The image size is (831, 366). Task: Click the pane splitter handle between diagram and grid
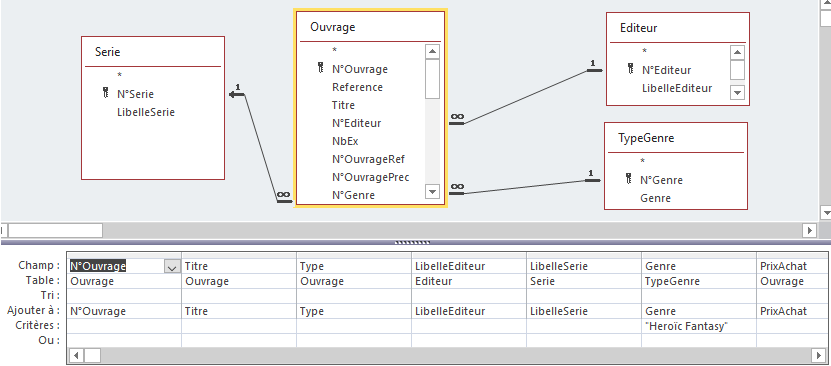pyautogui.click(x=413, y=243)
